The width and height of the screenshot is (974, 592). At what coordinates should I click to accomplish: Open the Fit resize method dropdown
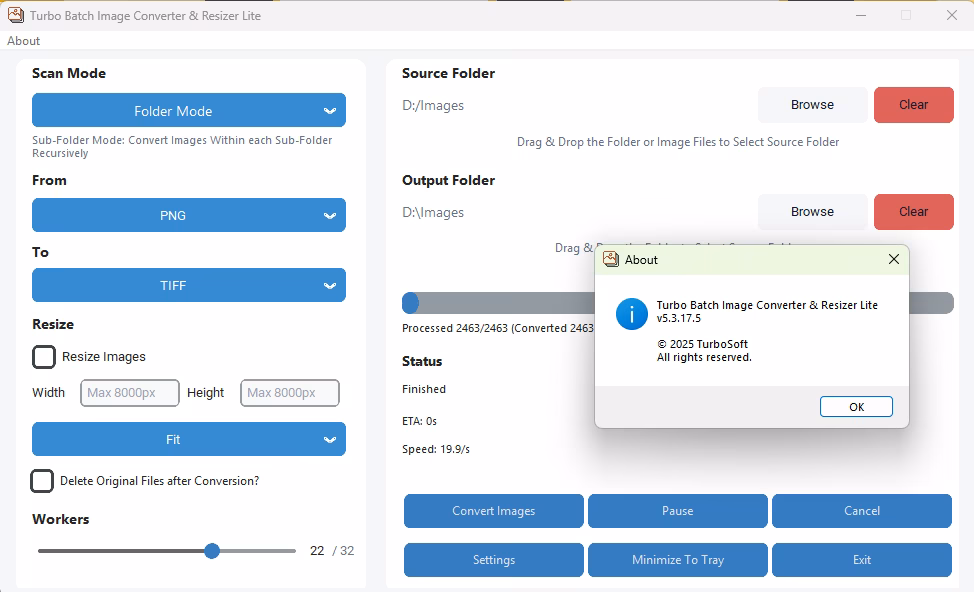point(189,439)
